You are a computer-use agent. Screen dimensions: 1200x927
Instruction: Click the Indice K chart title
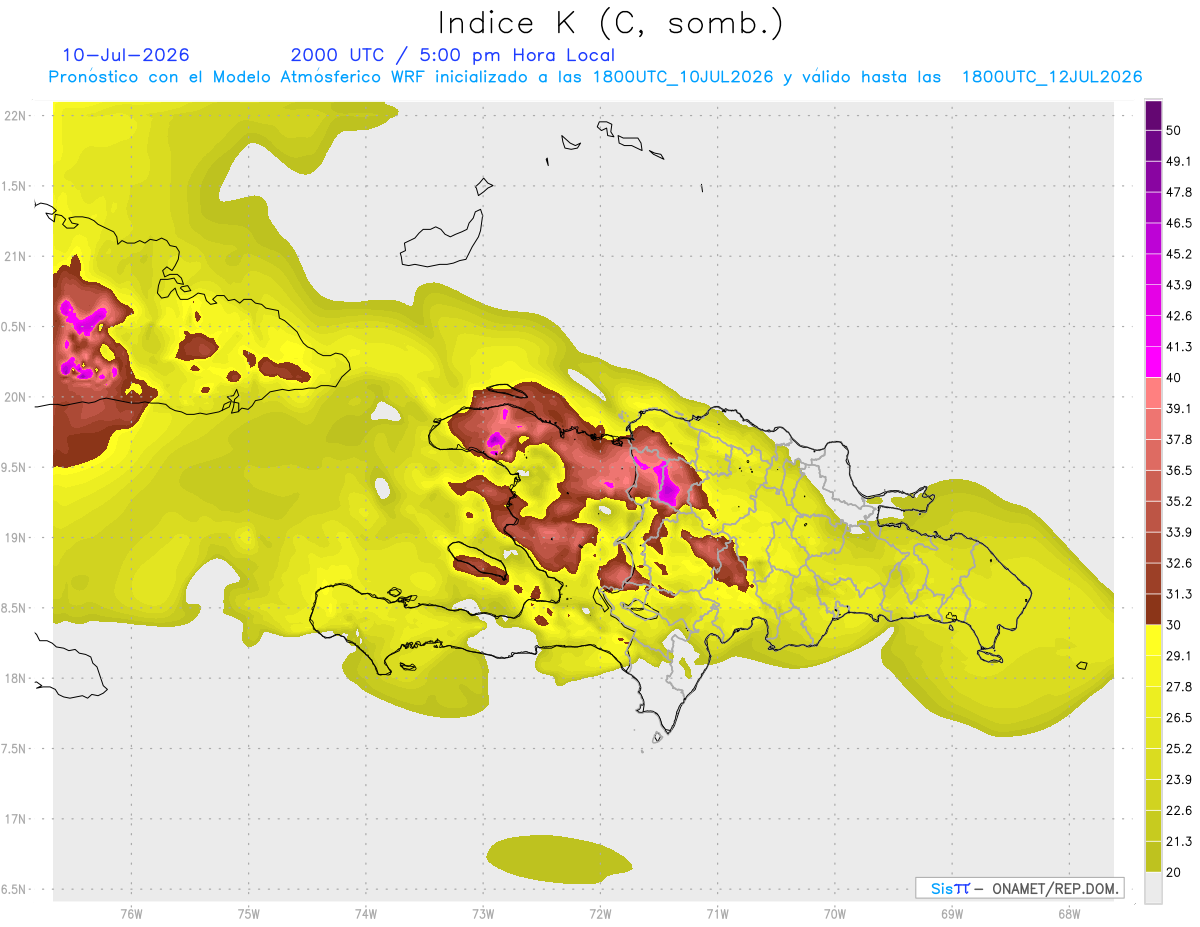(610, 23)
